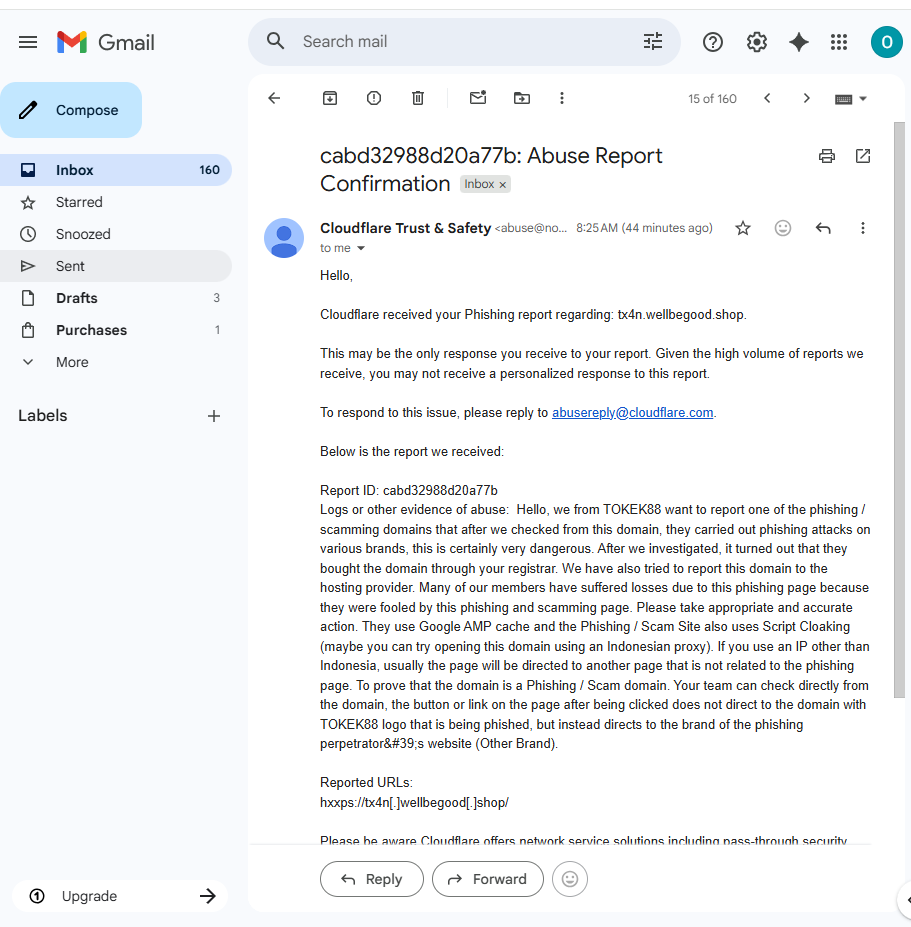
Task: Click the abusereply@cloudflare.com link
Action: 633,413
